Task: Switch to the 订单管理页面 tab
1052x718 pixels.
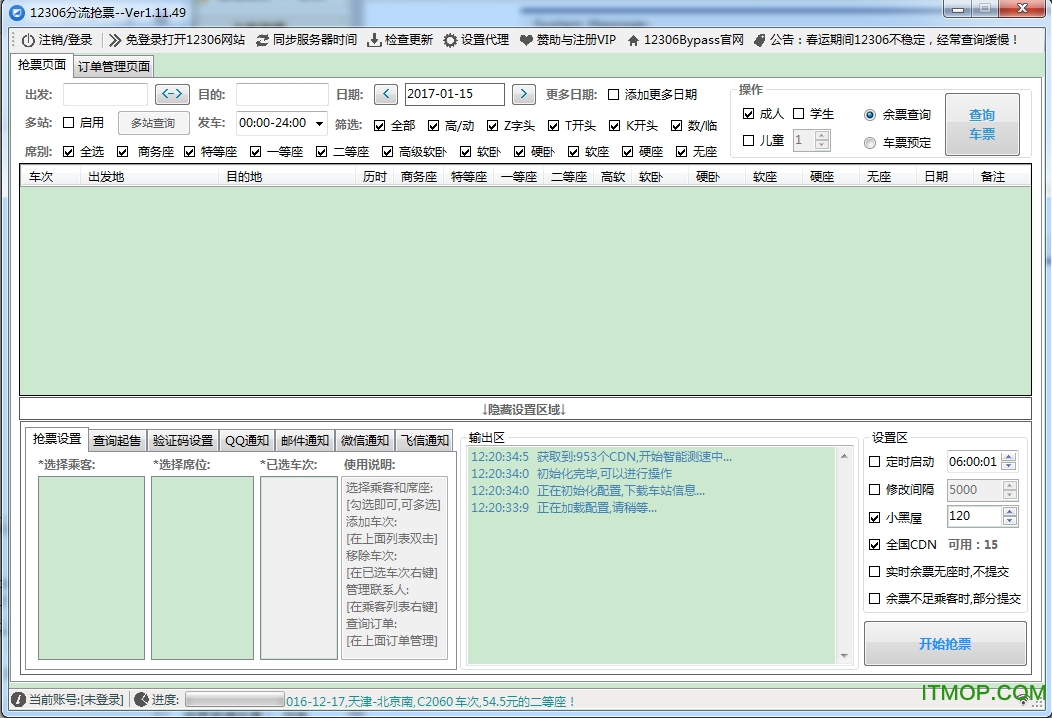Action: pyautogui.click(x=113, y=66)
